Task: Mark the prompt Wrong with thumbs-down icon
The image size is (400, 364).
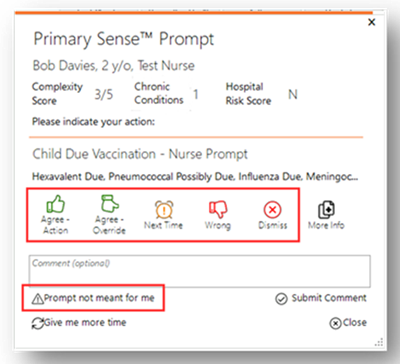Action: [218, 209]
